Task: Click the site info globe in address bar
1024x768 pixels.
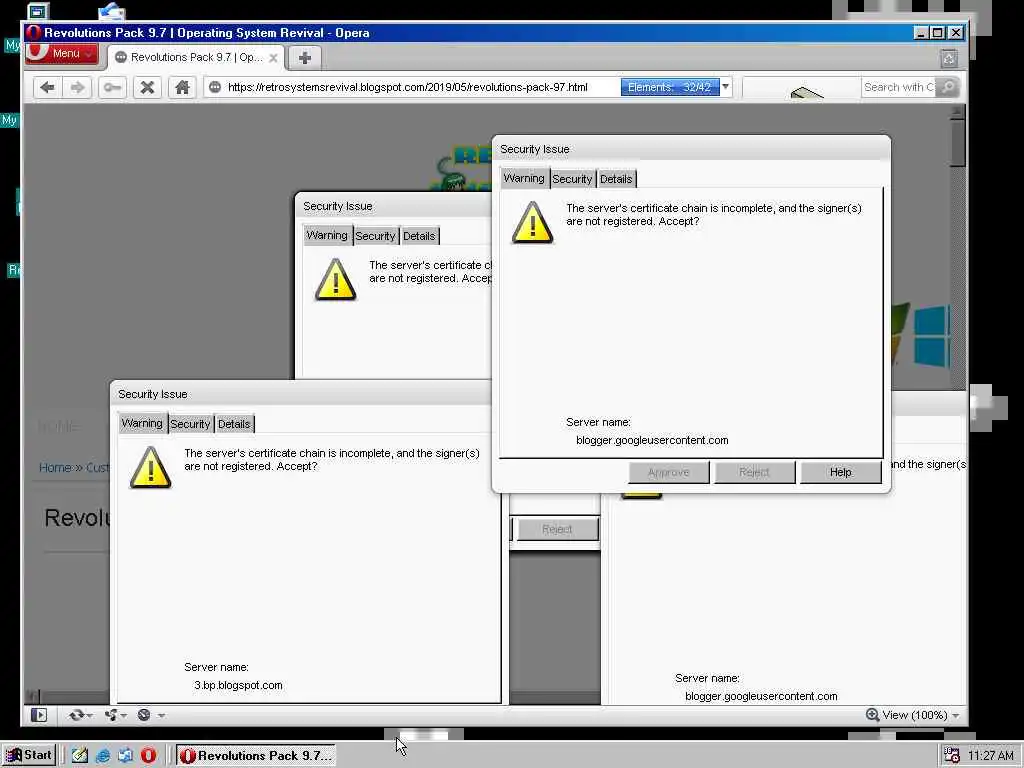Action: [x=215, y=87]
